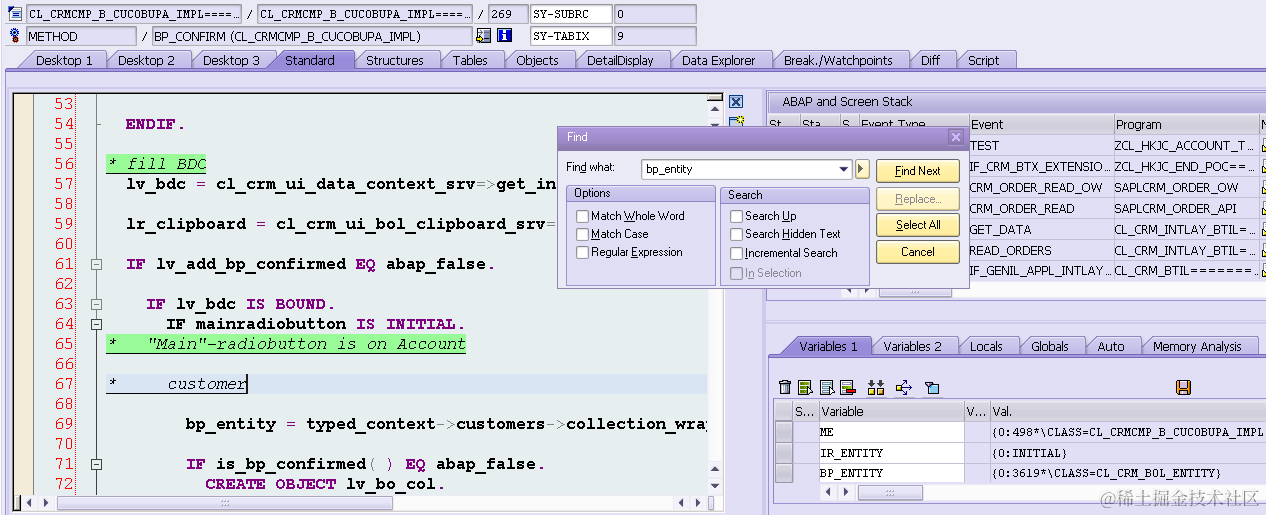Click SY-SUBRC field label
1266x515 pixels.
[x=570, y=14]
